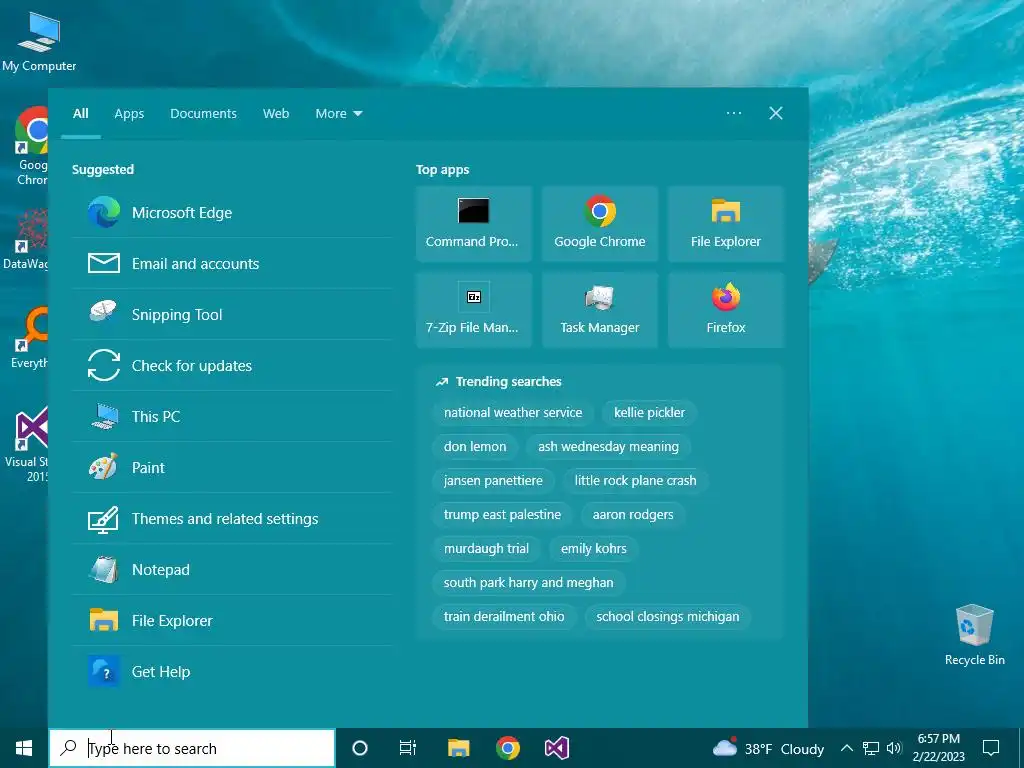Open Task View on taskbar
The height and width of the screenshot is (768, 1024).
(x=408, y=748)
